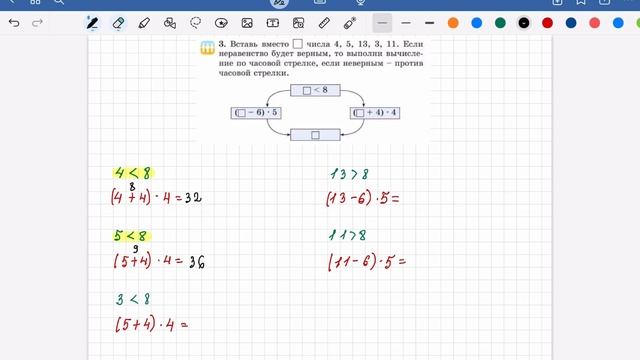Image resolution: width=640 pixels, height=360 pixels.
Task: Choose the thin stroke width
Action: tap(382, 23)
